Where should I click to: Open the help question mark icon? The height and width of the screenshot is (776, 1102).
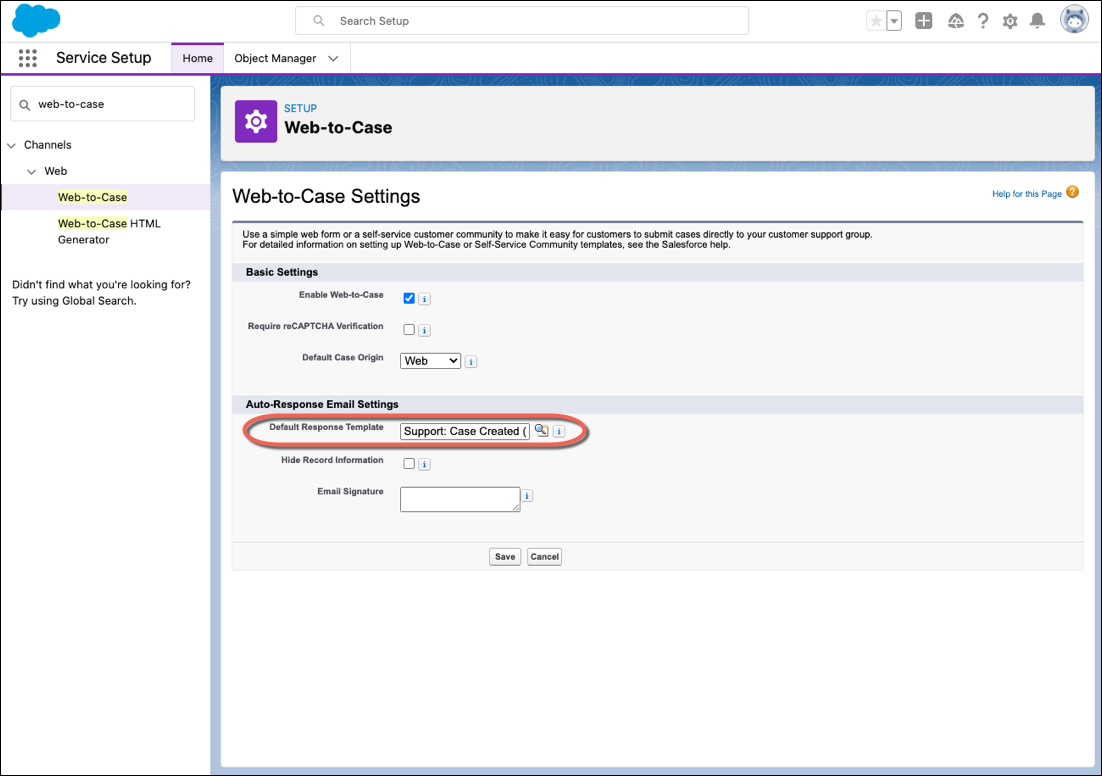(983, 21)
